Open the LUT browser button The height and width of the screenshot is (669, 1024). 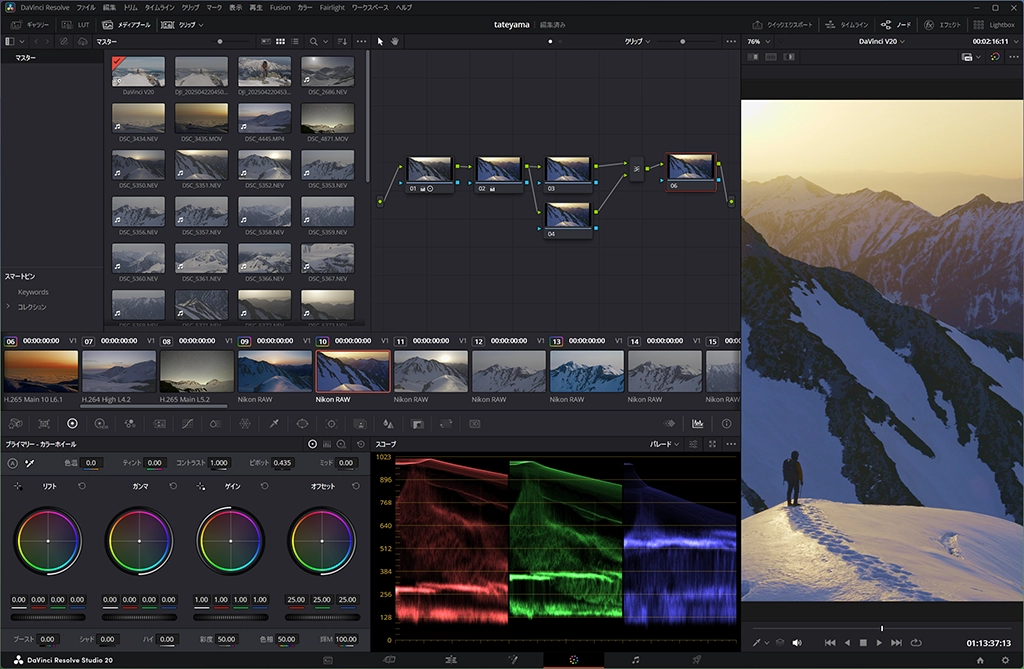[x=77, y=24]
